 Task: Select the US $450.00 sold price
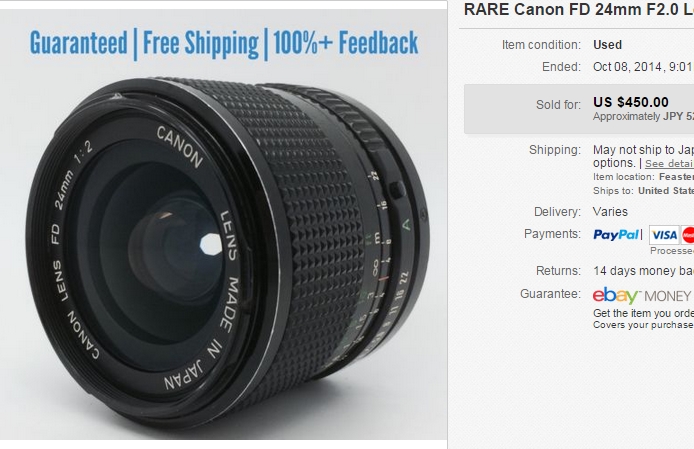pyautogui.click(x=631, y=102)
